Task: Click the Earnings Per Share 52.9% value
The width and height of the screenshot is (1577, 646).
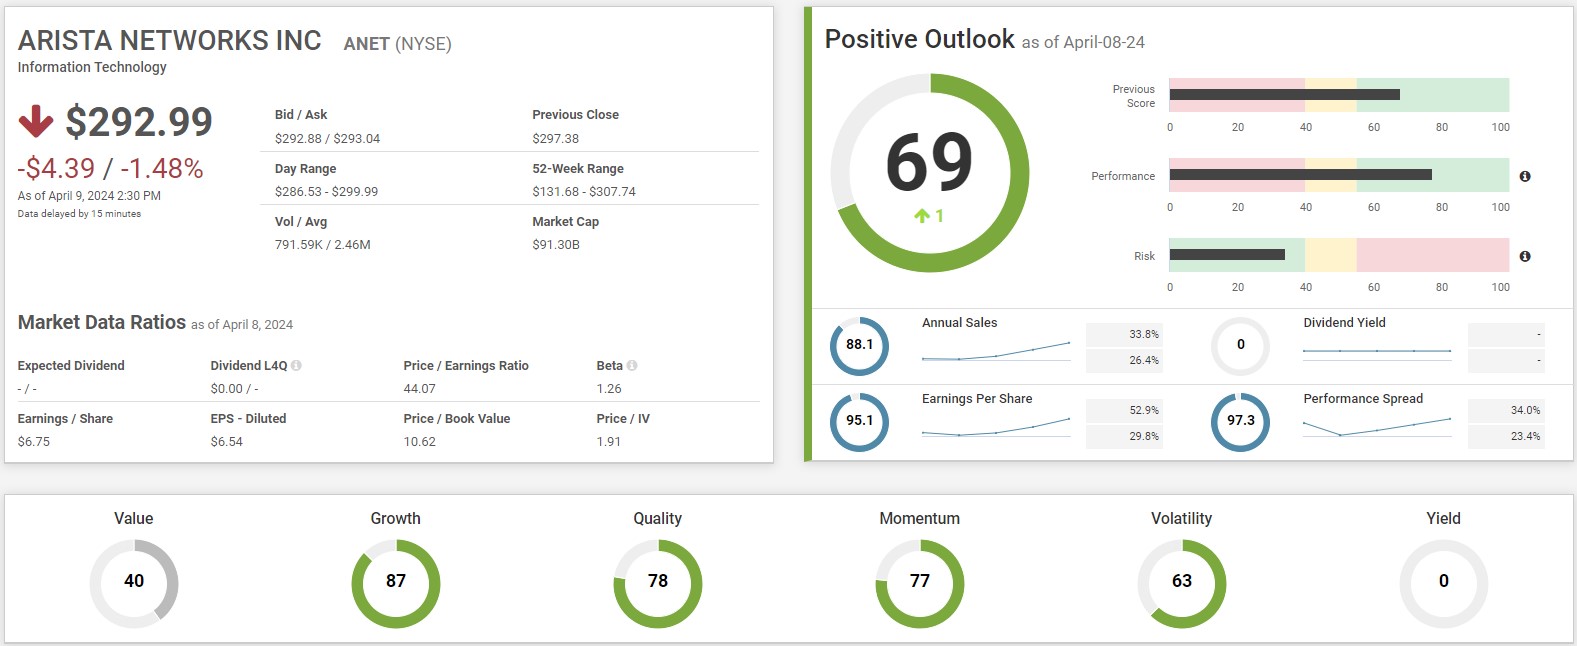Action: (x=1144, y=410)
